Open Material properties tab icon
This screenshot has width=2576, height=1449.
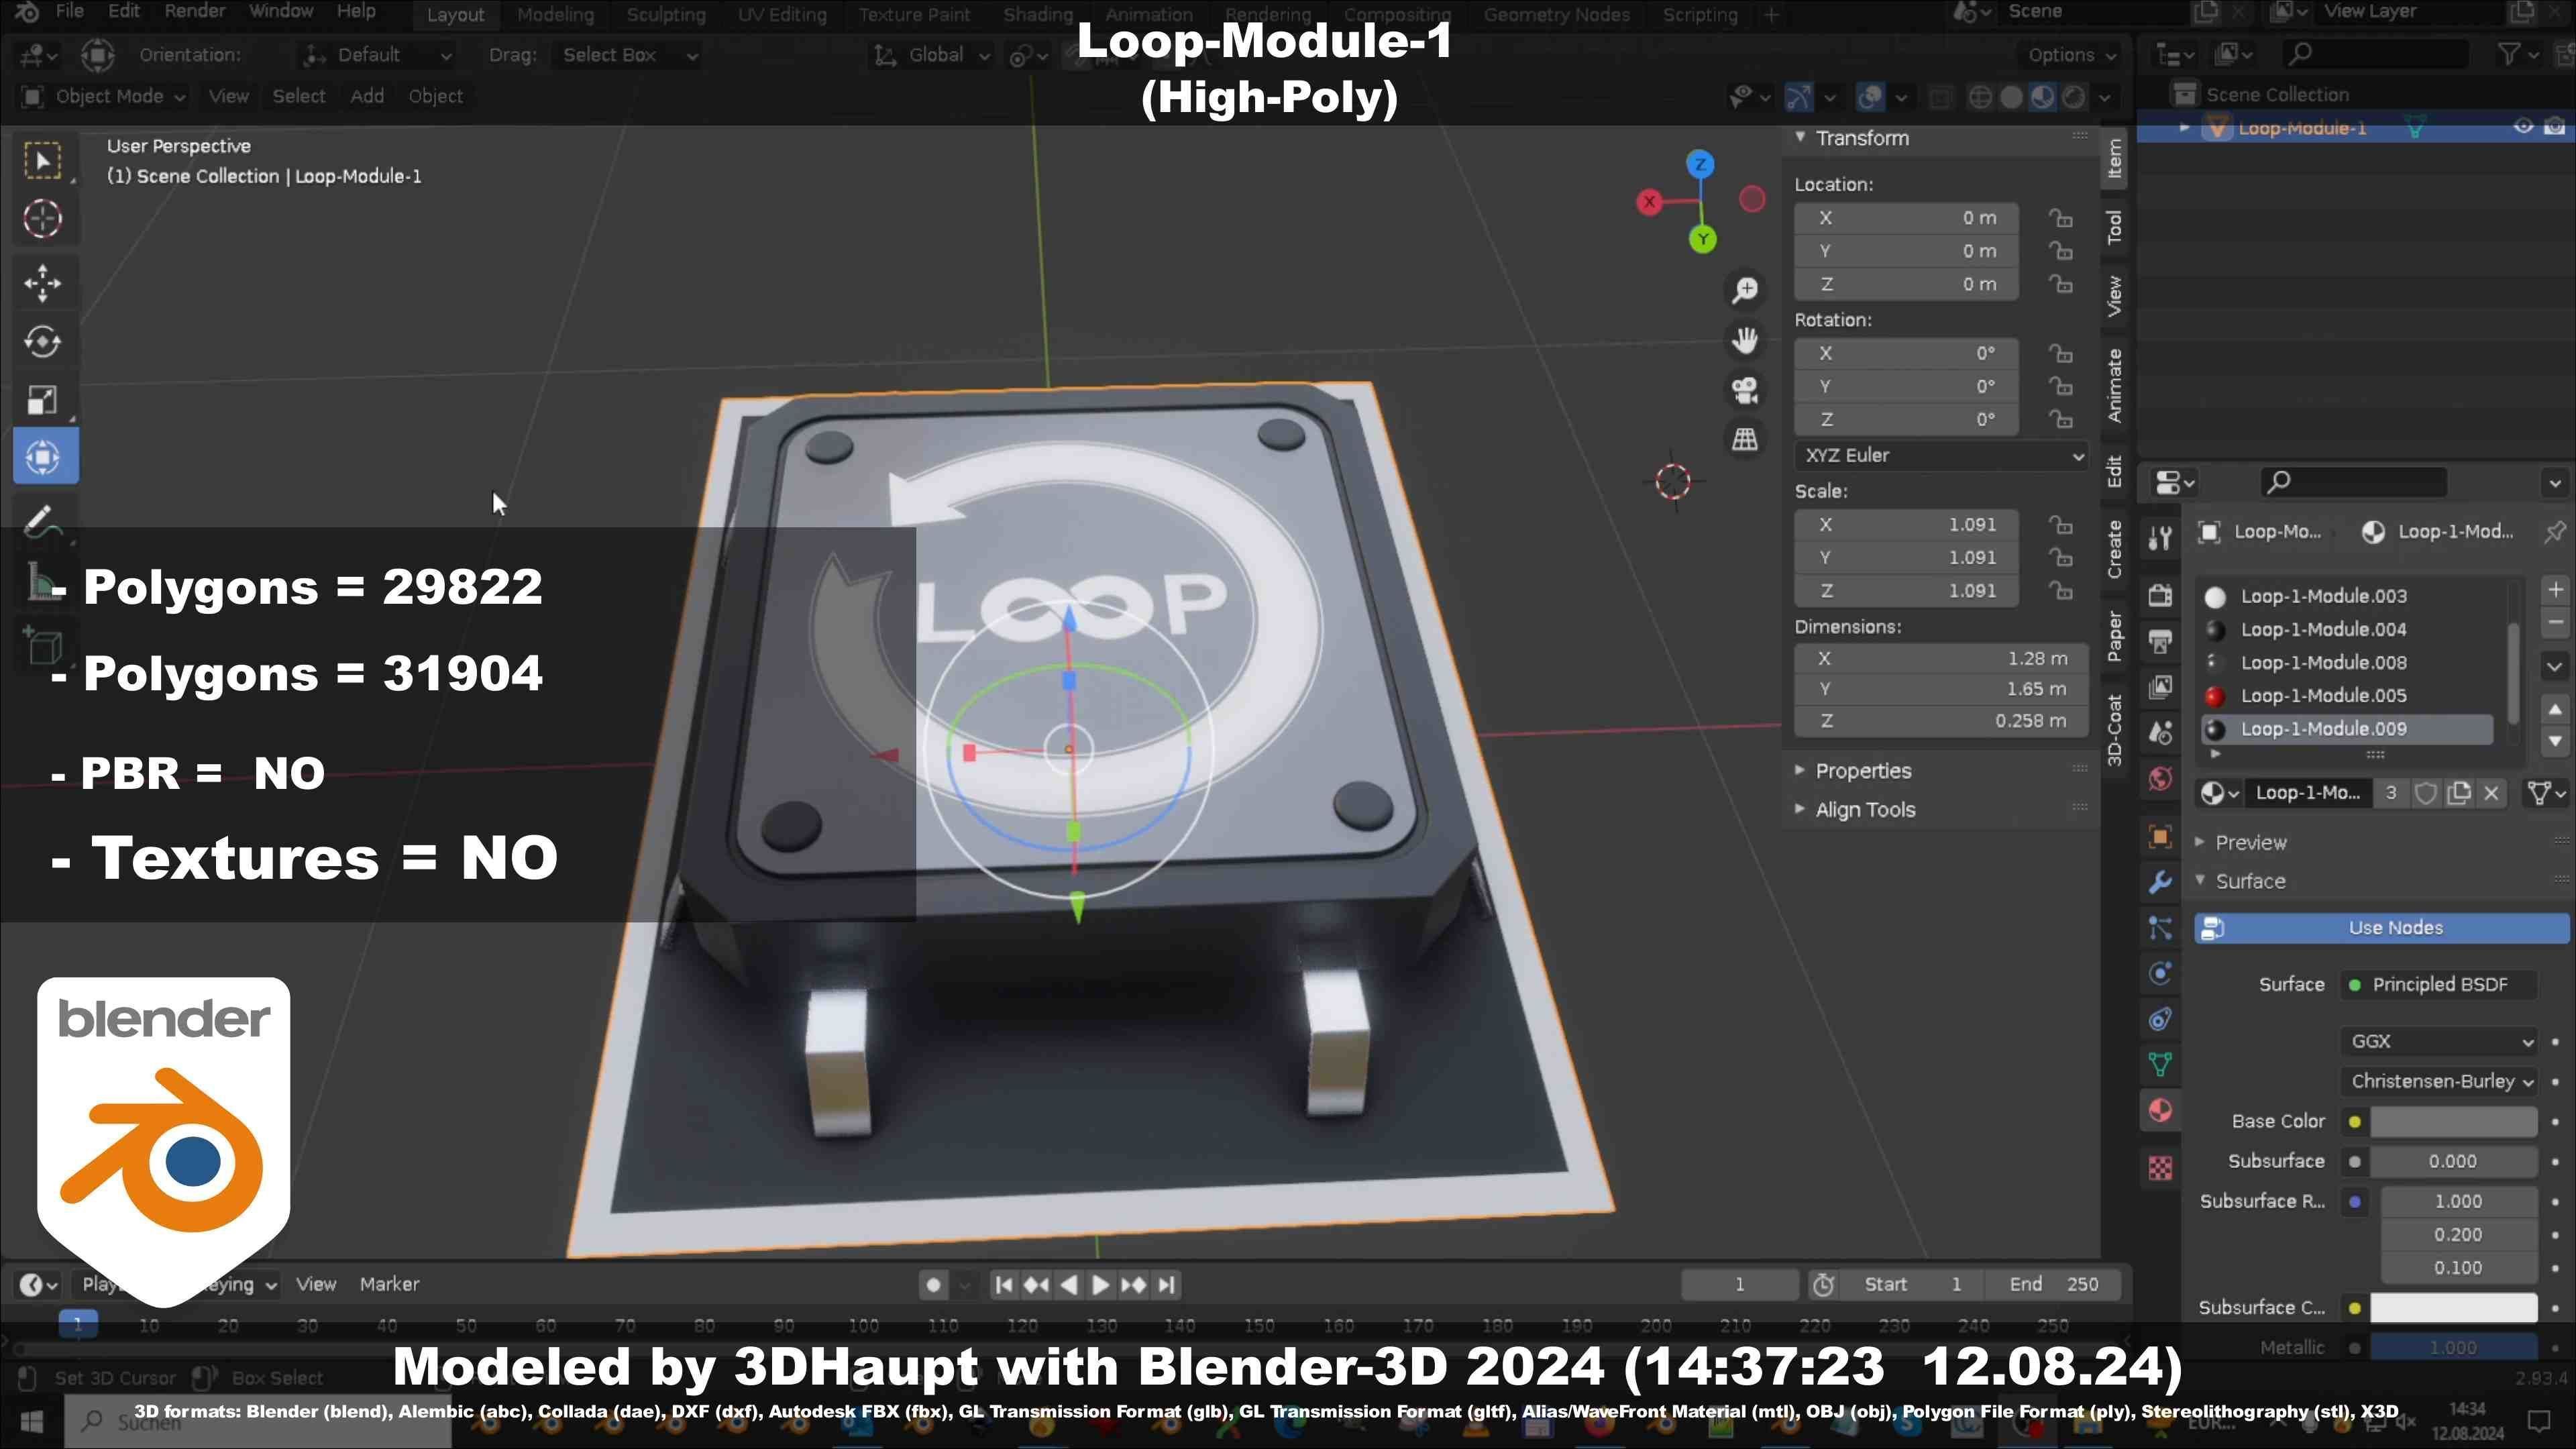[2160, 1111]
